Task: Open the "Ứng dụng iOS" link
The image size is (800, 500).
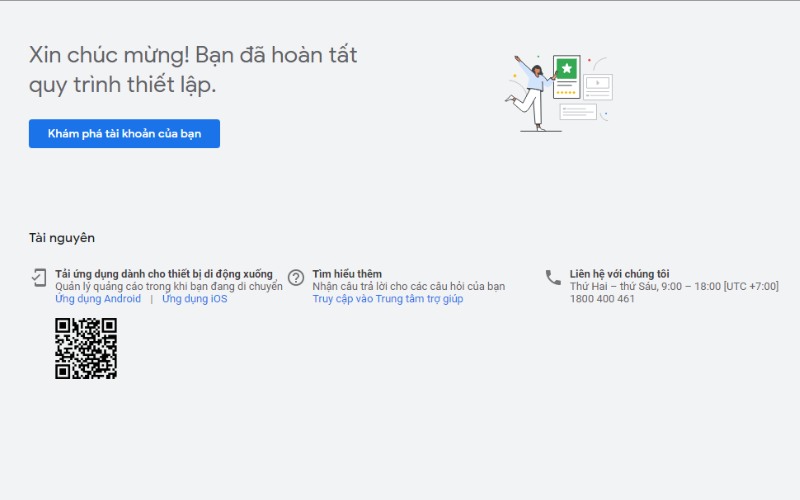Action: click(194, 299)
